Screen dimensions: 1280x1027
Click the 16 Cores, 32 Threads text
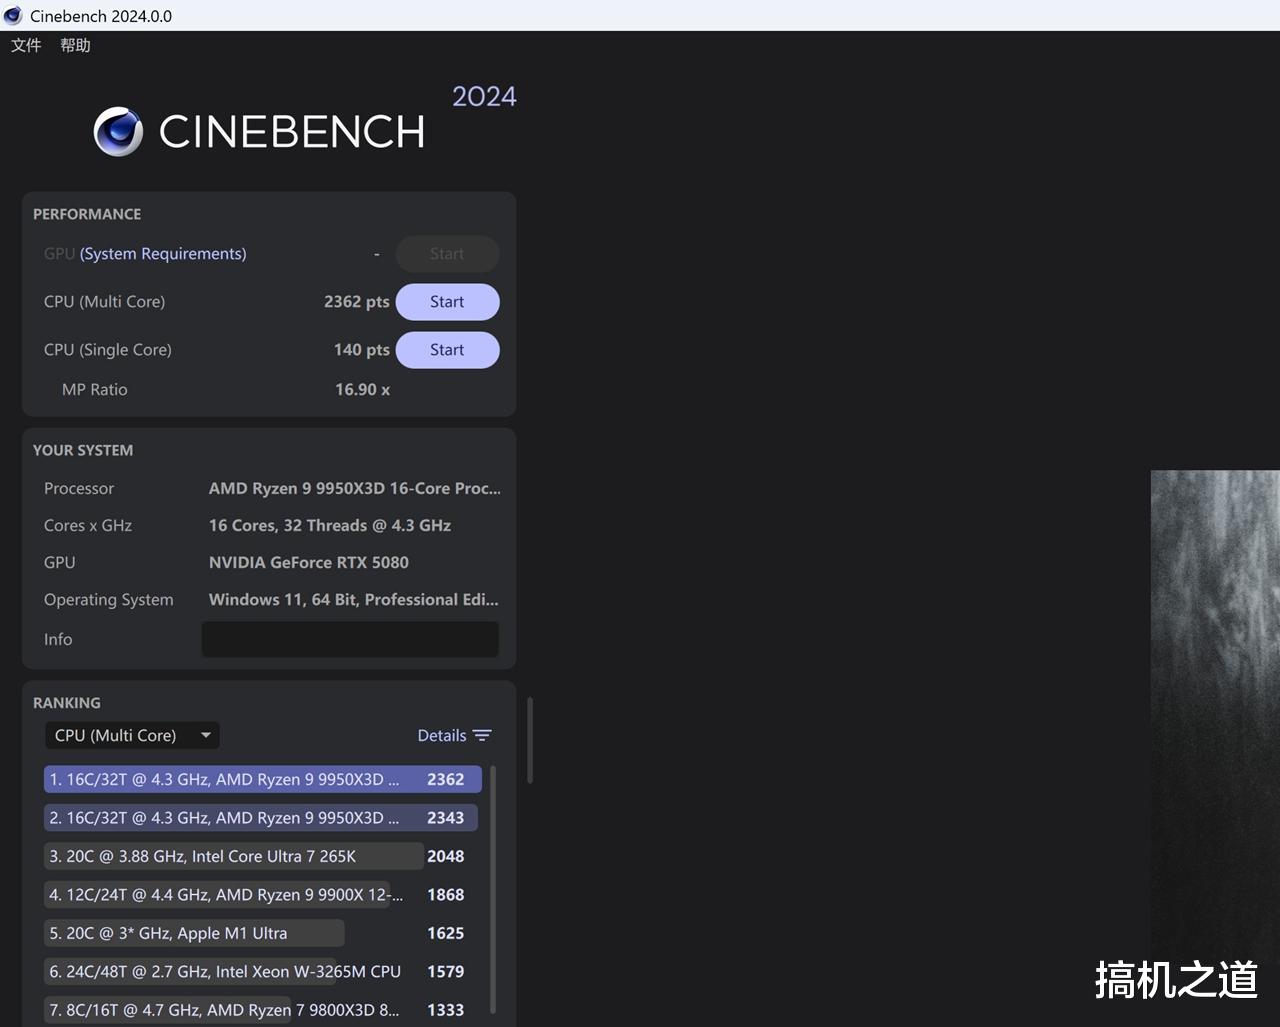[330, 525]
